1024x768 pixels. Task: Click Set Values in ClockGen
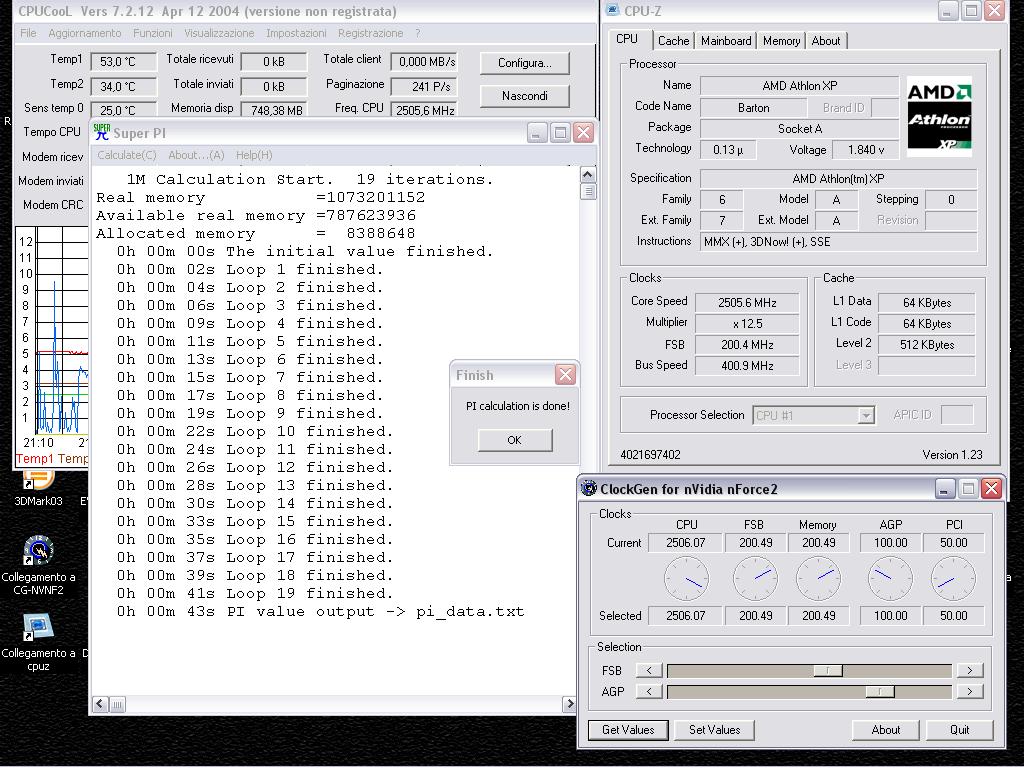tap(714, 729)
